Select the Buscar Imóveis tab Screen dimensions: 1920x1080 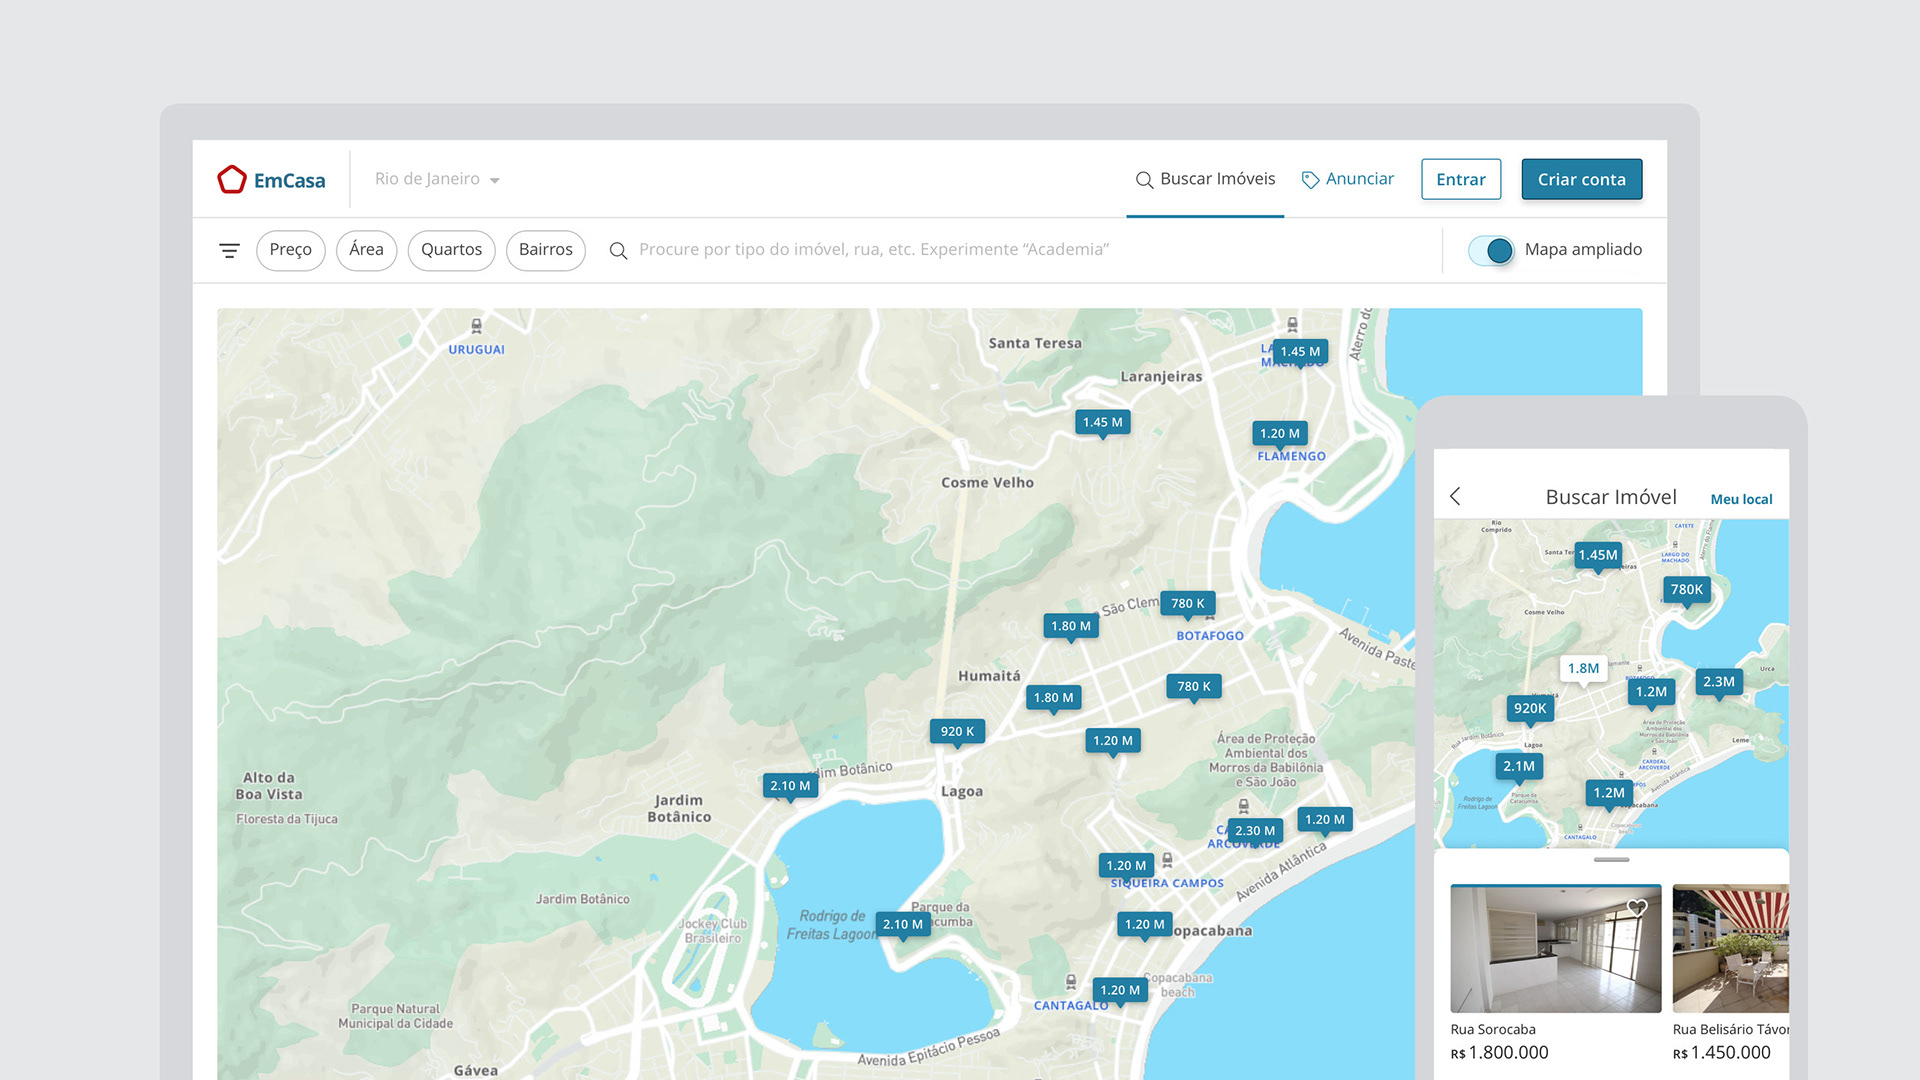[1206, 179]
